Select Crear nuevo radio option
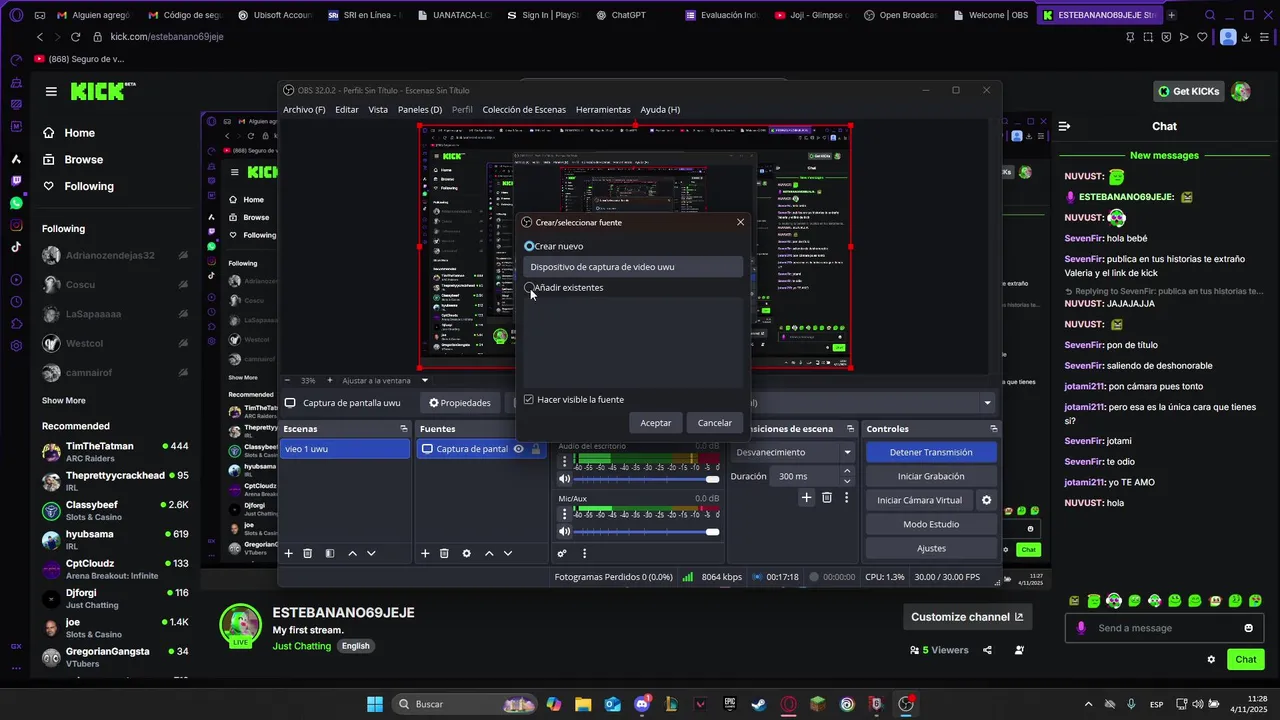The image size is (1280, 720). (x=530, y=246)
